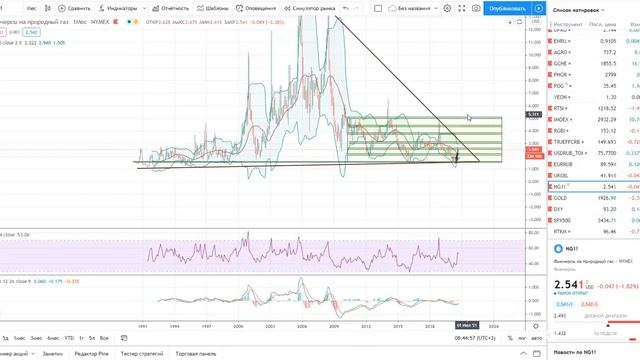Set the chart range to 1г

pos(81,338)
